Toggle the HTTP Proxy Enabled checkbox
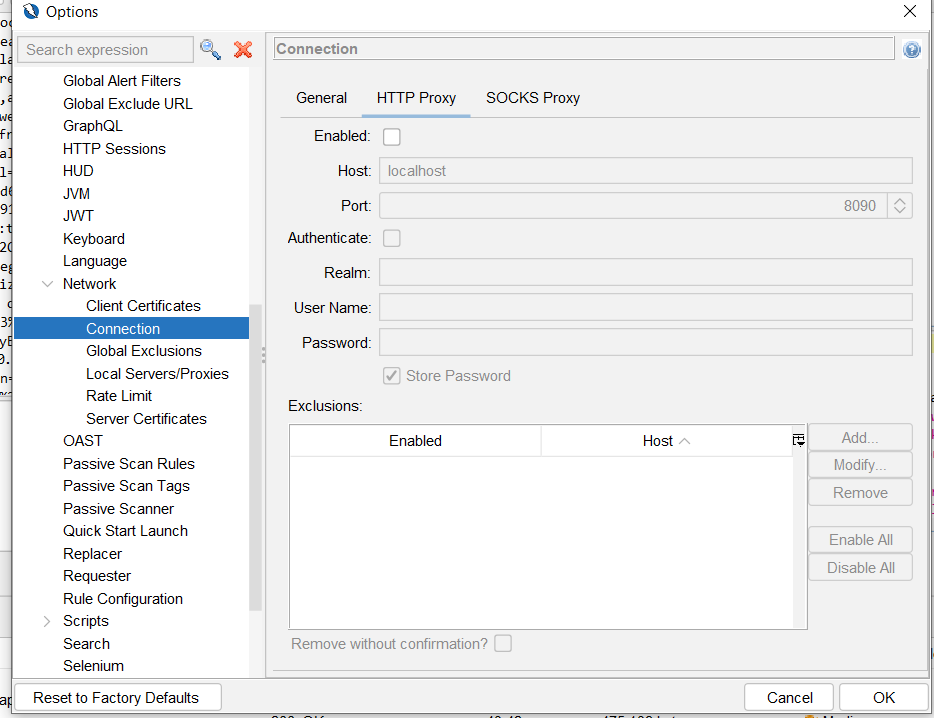The height and width of the screenshot is (718, 934). 391,136
